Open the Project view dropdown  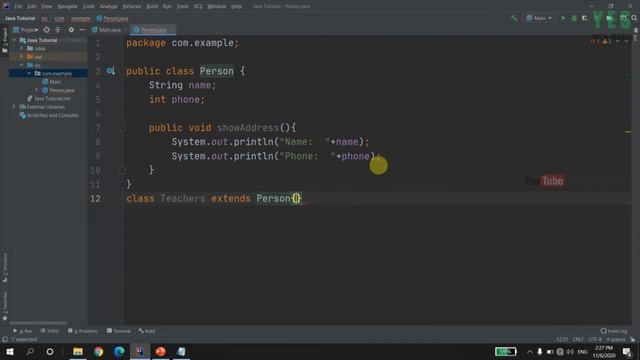tap(26, 30)
